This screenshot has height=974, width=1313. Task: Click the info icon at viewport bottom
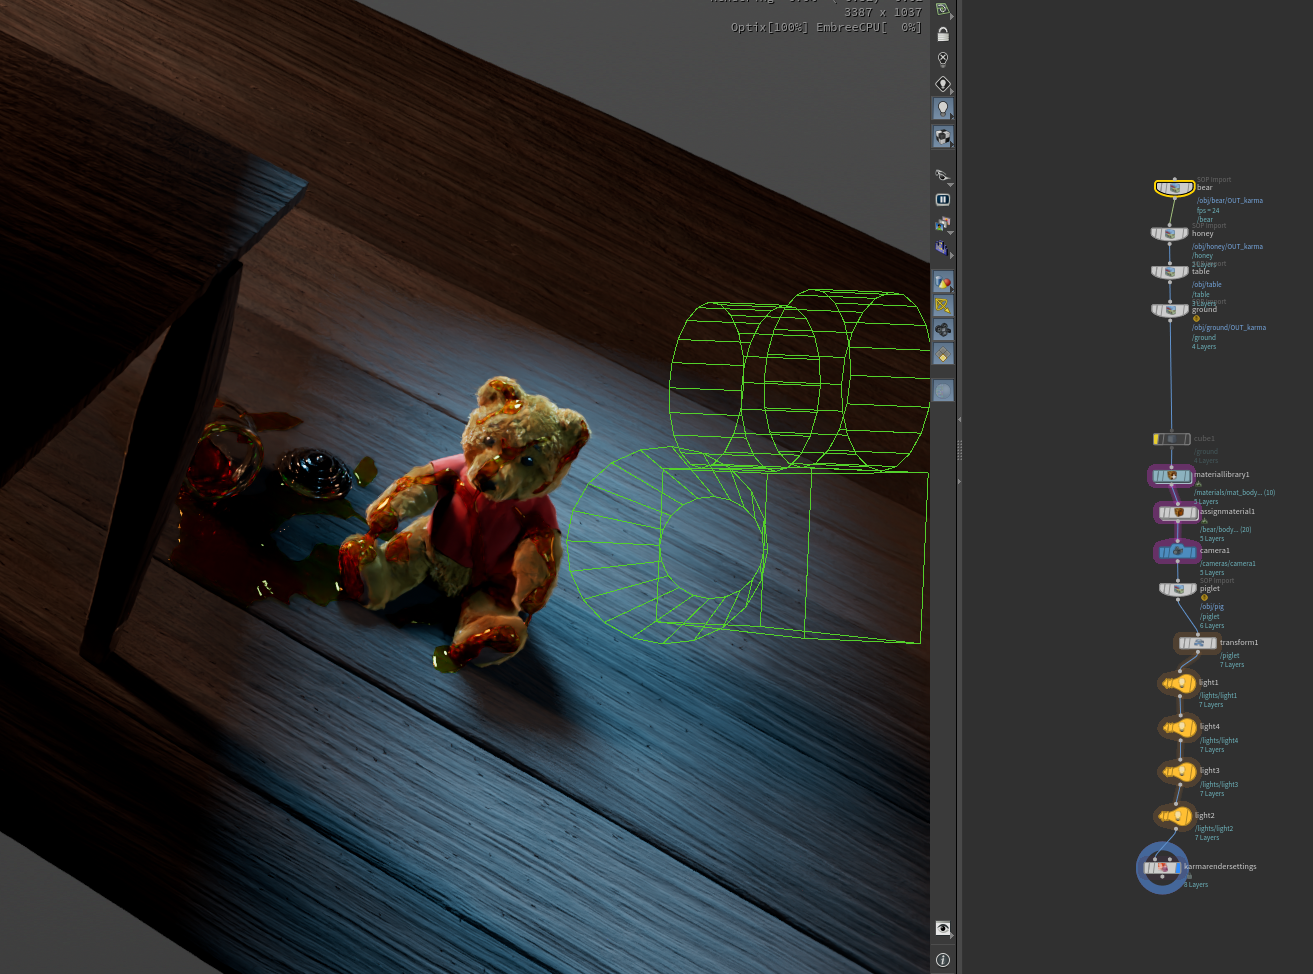[942, 960]
